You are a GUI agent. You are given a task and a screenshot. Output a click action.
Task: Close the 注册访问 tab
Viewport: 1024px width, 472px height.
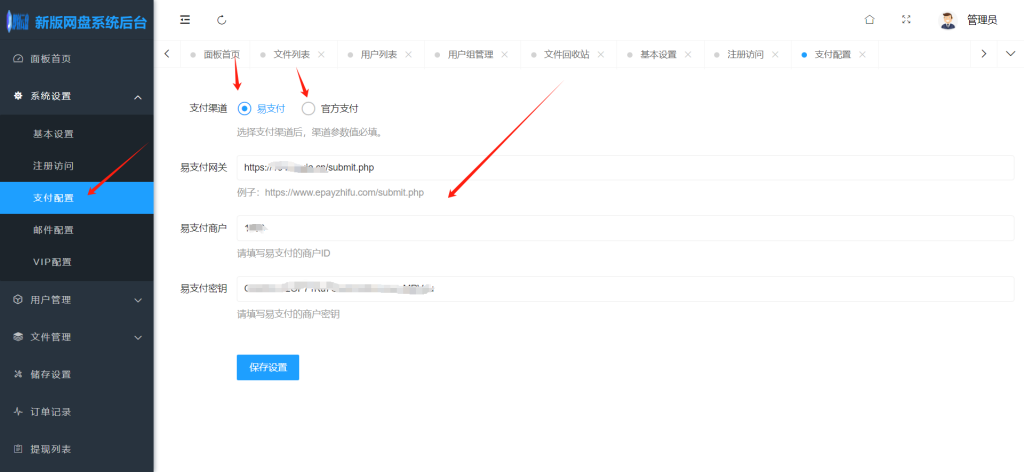(x=775, y=55)
